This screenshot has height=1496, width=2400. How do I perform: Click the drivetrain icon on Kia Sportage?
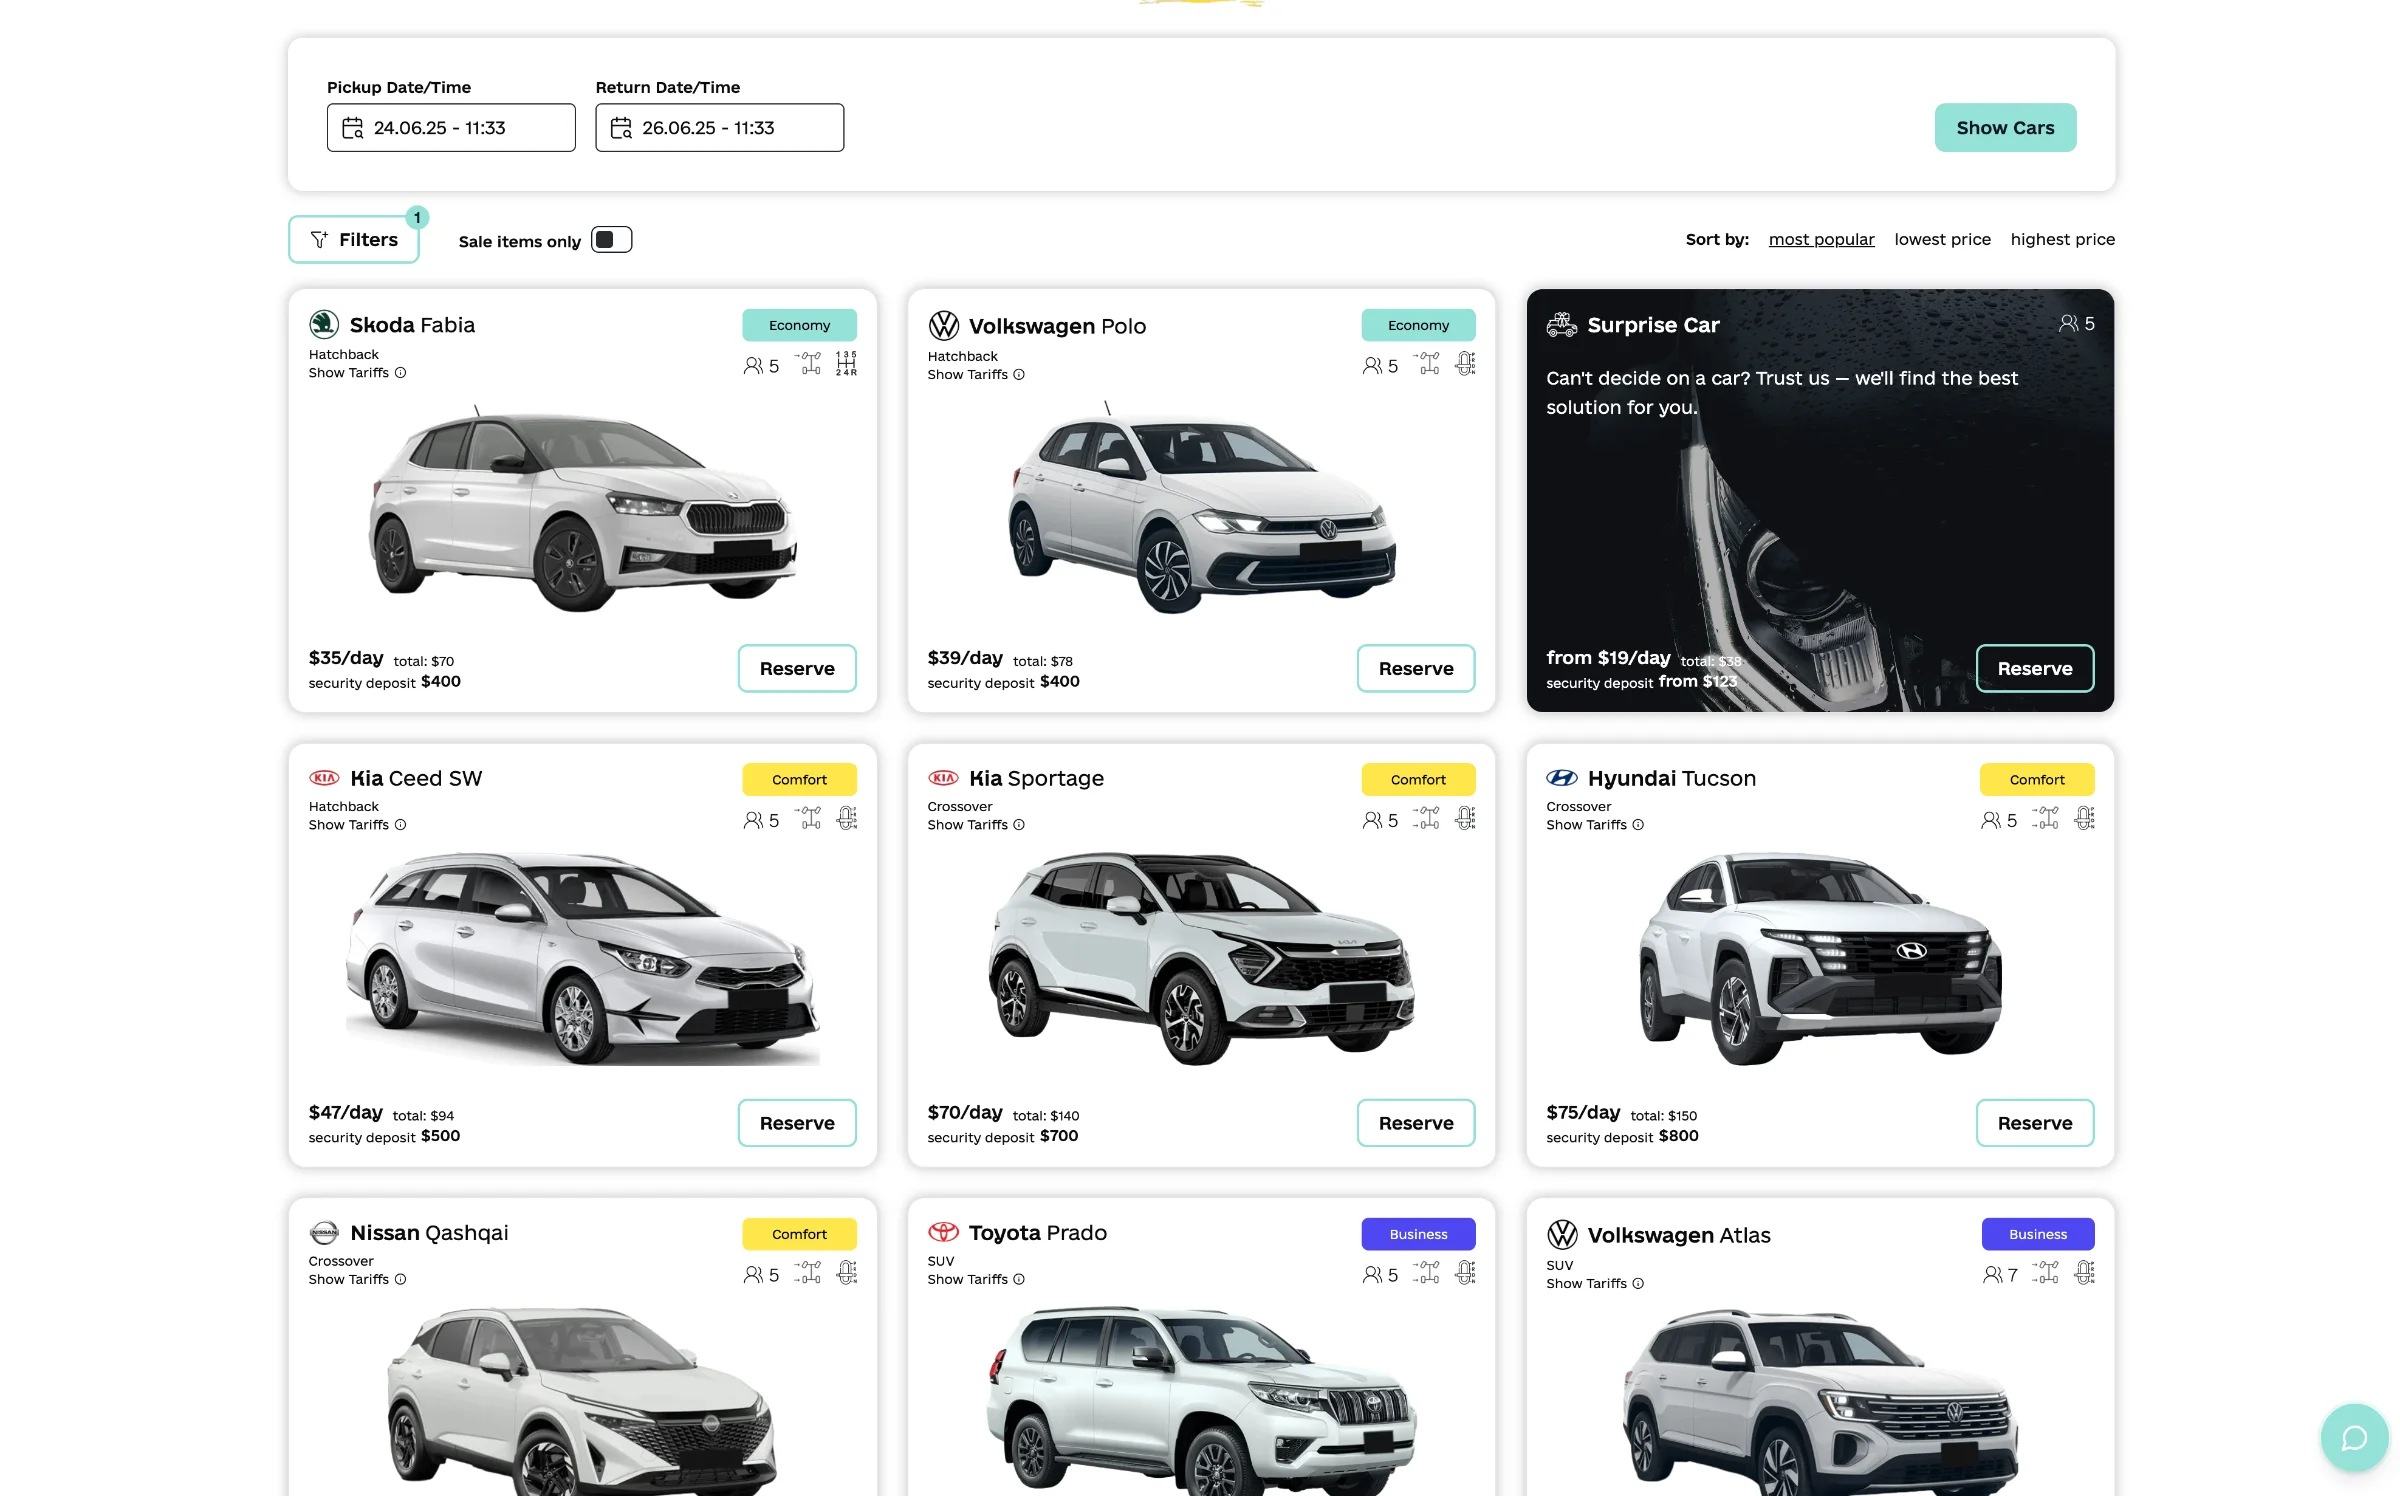[1427, 818]
